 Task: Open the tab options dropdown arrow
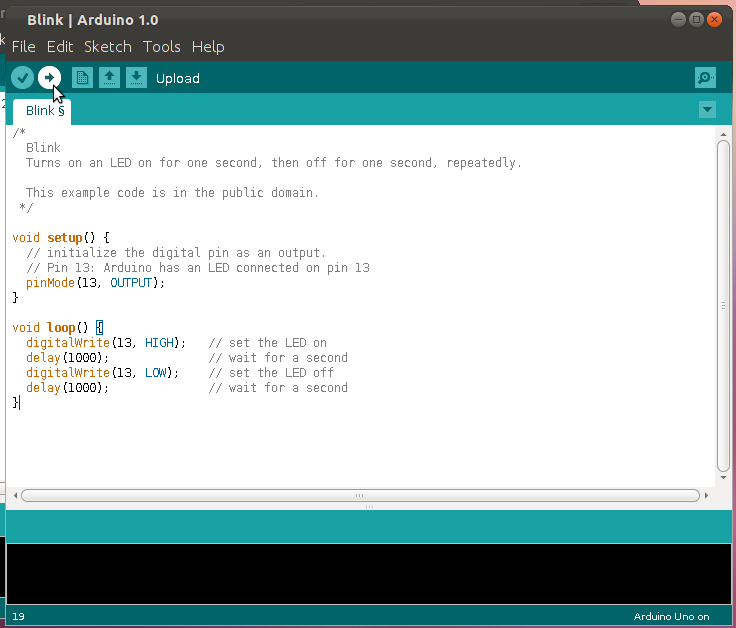[707, 110]
